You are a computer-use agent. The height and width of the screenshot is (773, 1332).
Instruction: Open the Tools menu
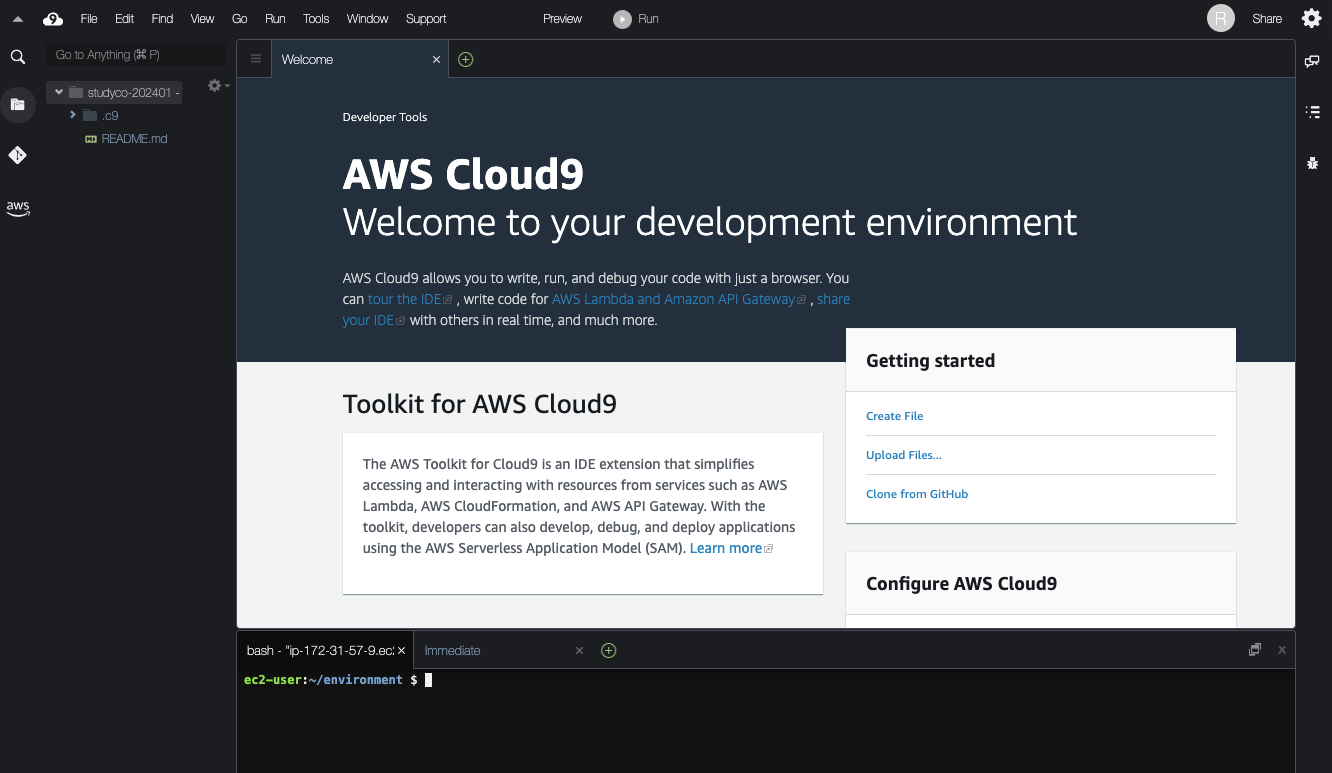pyautogui.click(x=315, y=18)
